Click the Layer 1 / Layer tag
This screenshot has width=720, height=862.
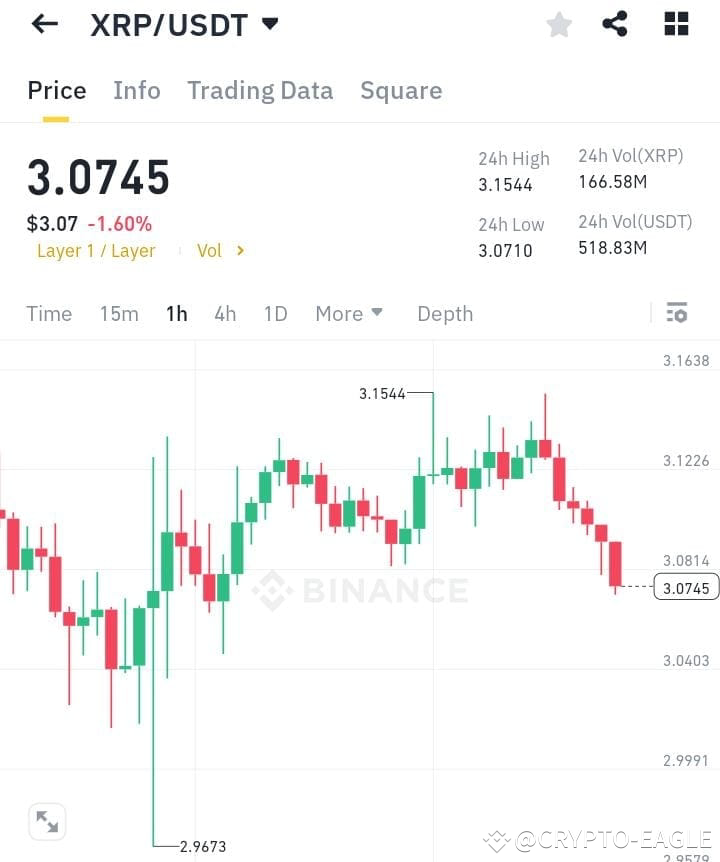click(96, 251)
